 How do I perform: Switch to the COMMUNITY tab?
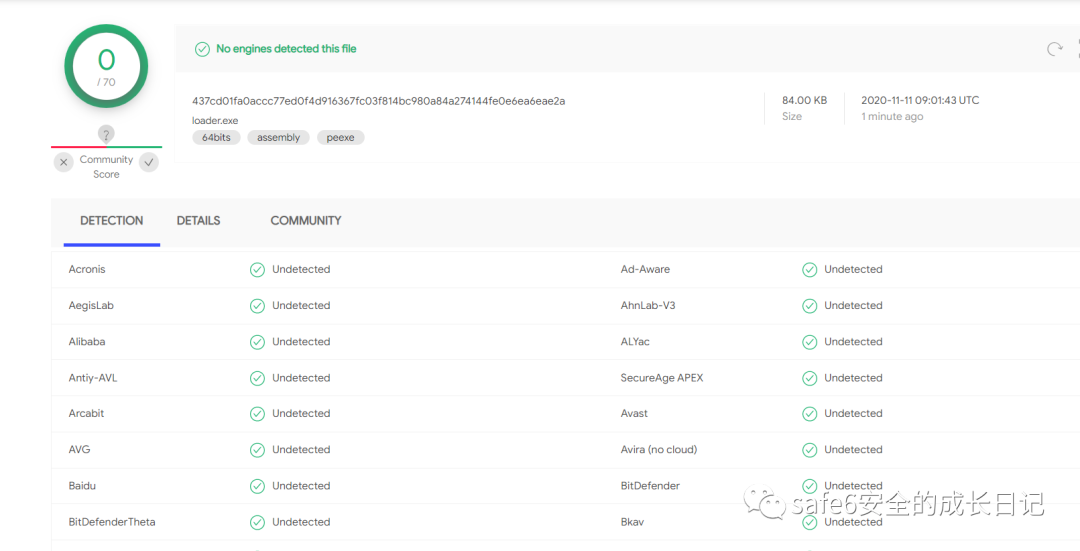[306, 221]
